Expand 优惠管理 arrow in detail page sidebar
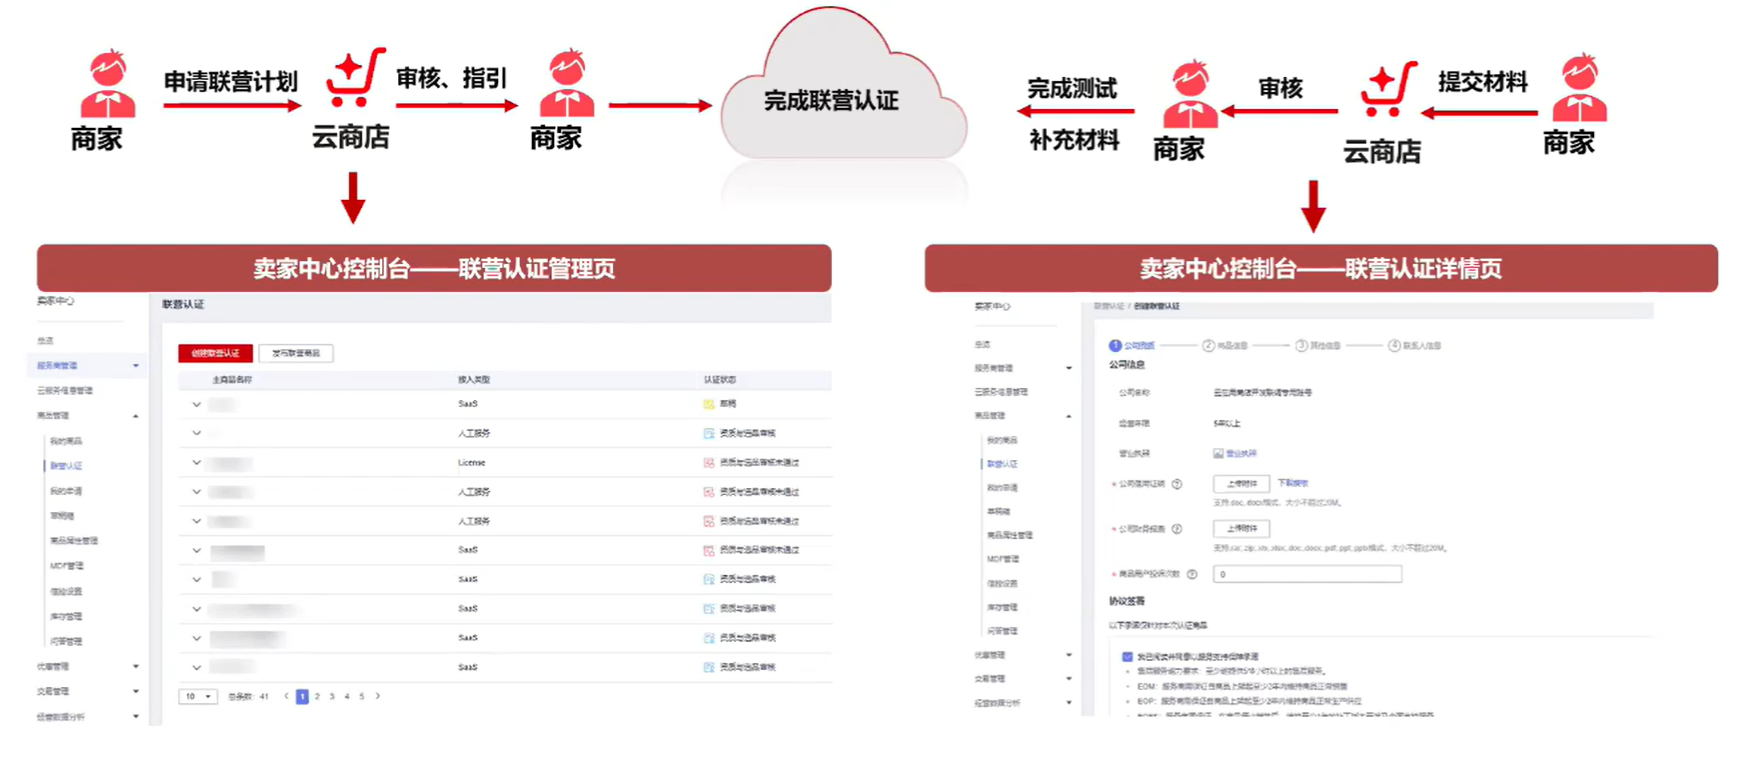 coord(1069,656)
